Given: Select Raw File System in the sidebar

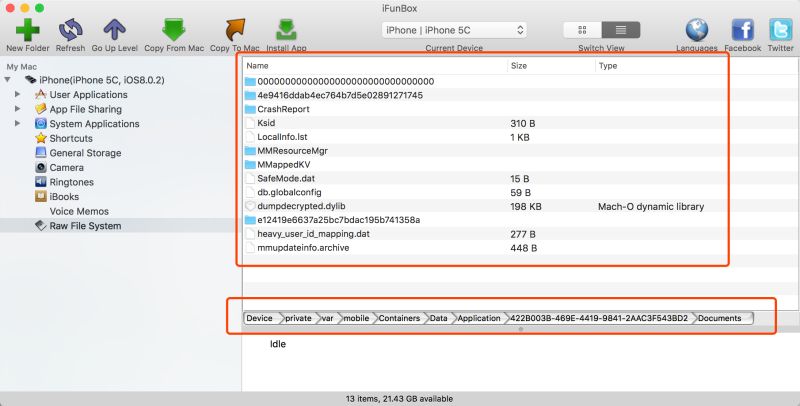Looking at the screenshot, I should [x=85, y=226].
